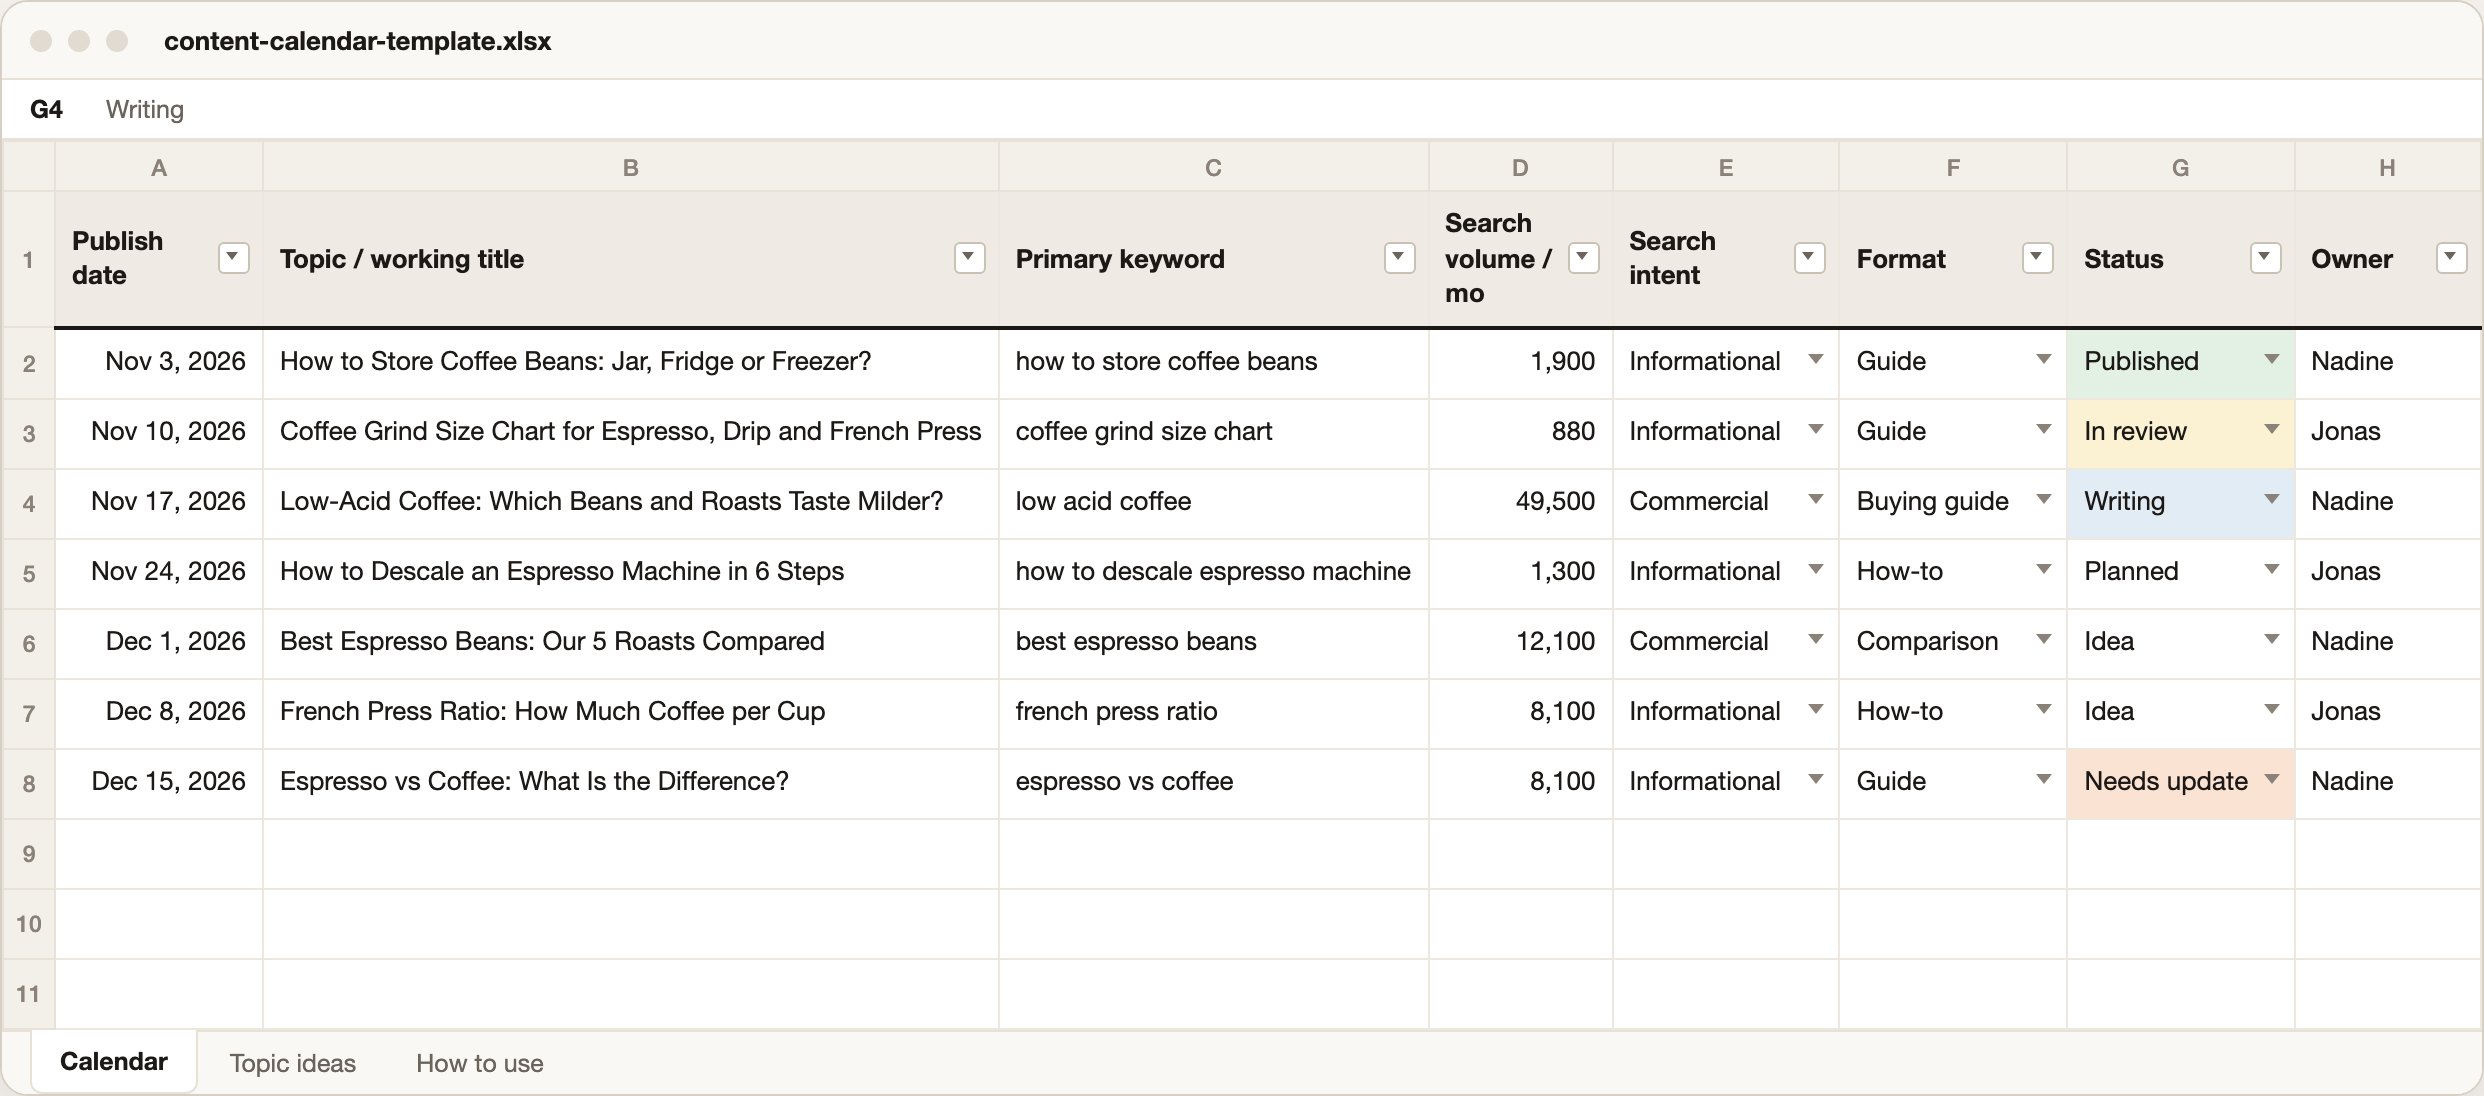This screenshot has width=2484, height=1096.
Task: Select row 10 header
Action: [x=28, y=924]
